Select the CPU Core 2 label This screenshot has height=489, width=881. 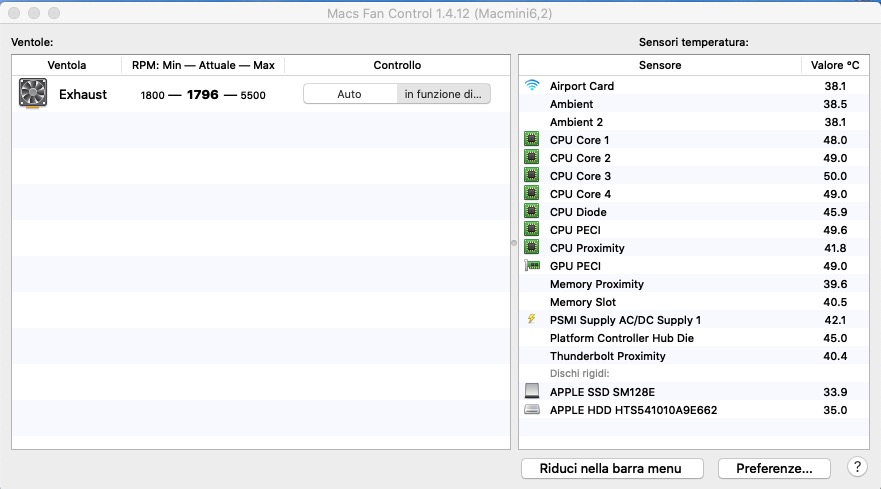[x=580, y=158]
